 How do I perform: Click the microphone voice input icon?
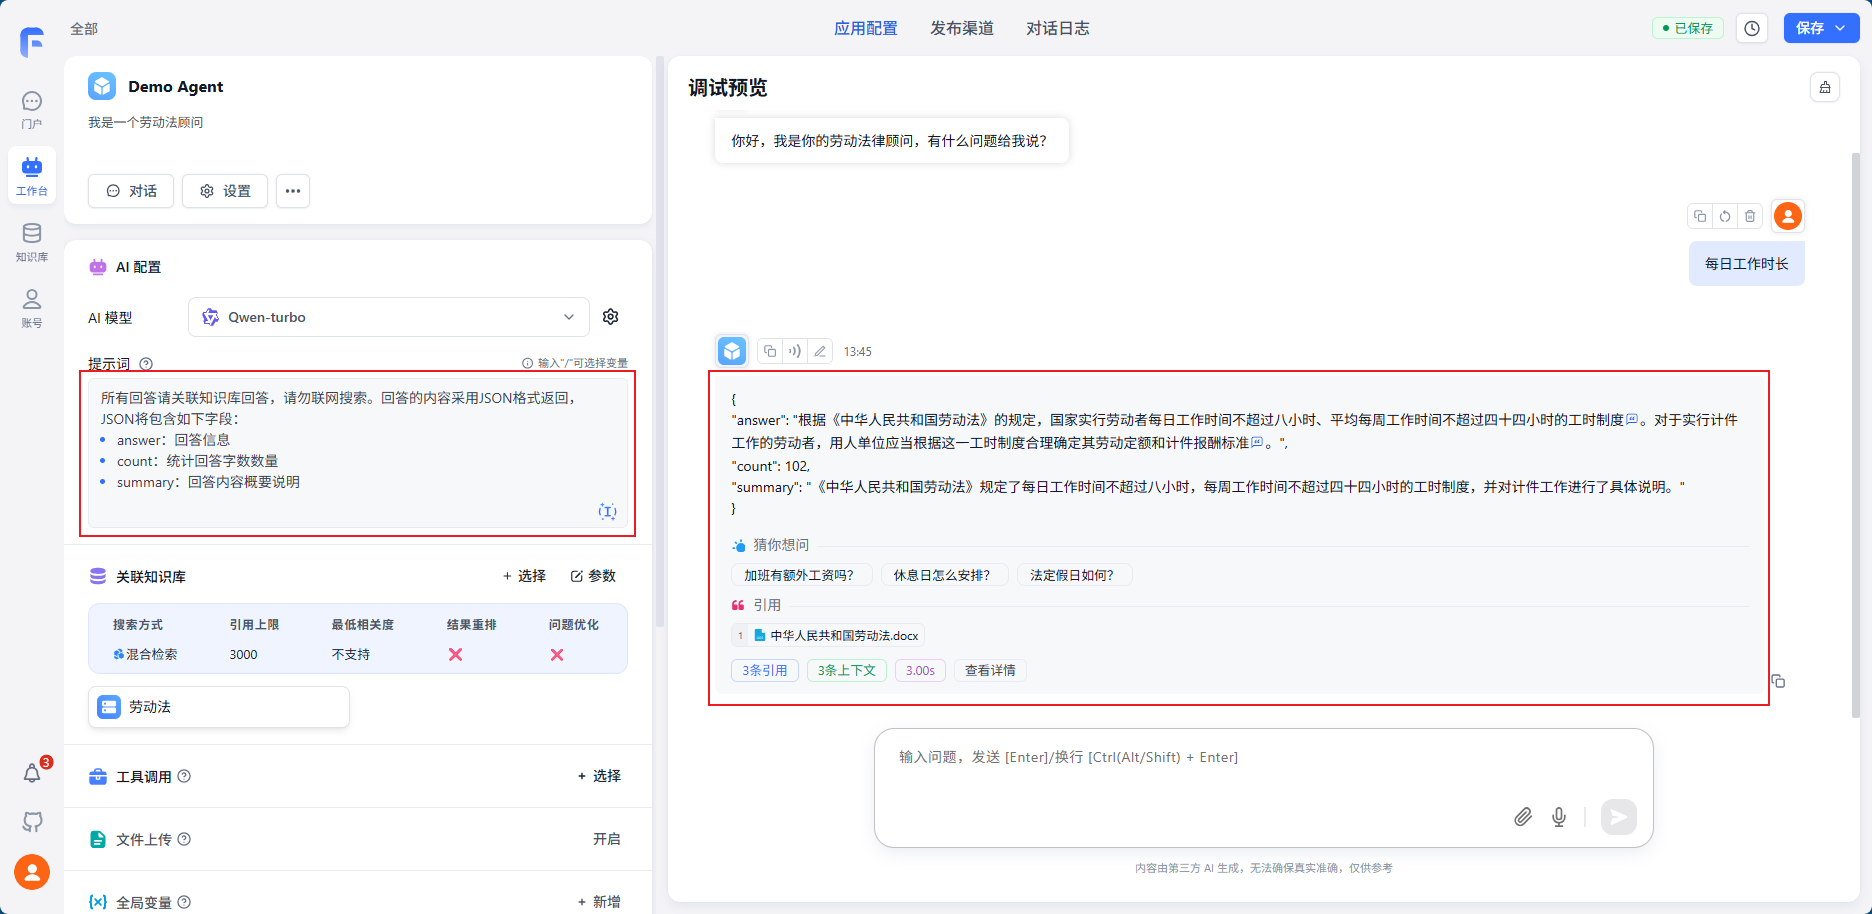coord(1558,817)
